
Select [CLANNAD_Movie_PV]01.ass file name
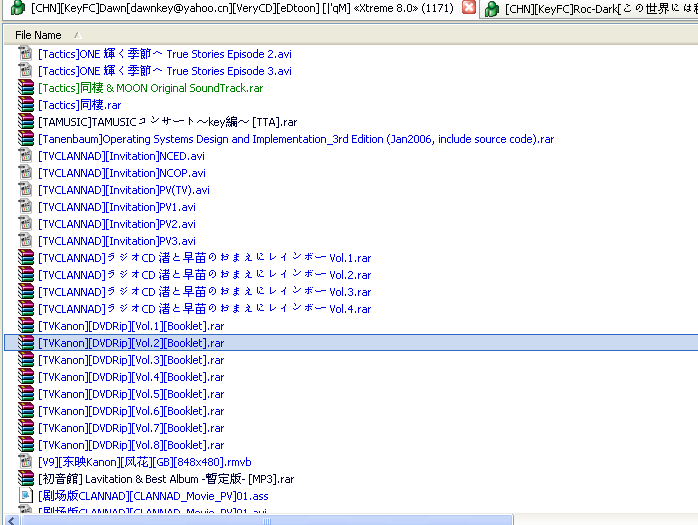pos(153,496)
